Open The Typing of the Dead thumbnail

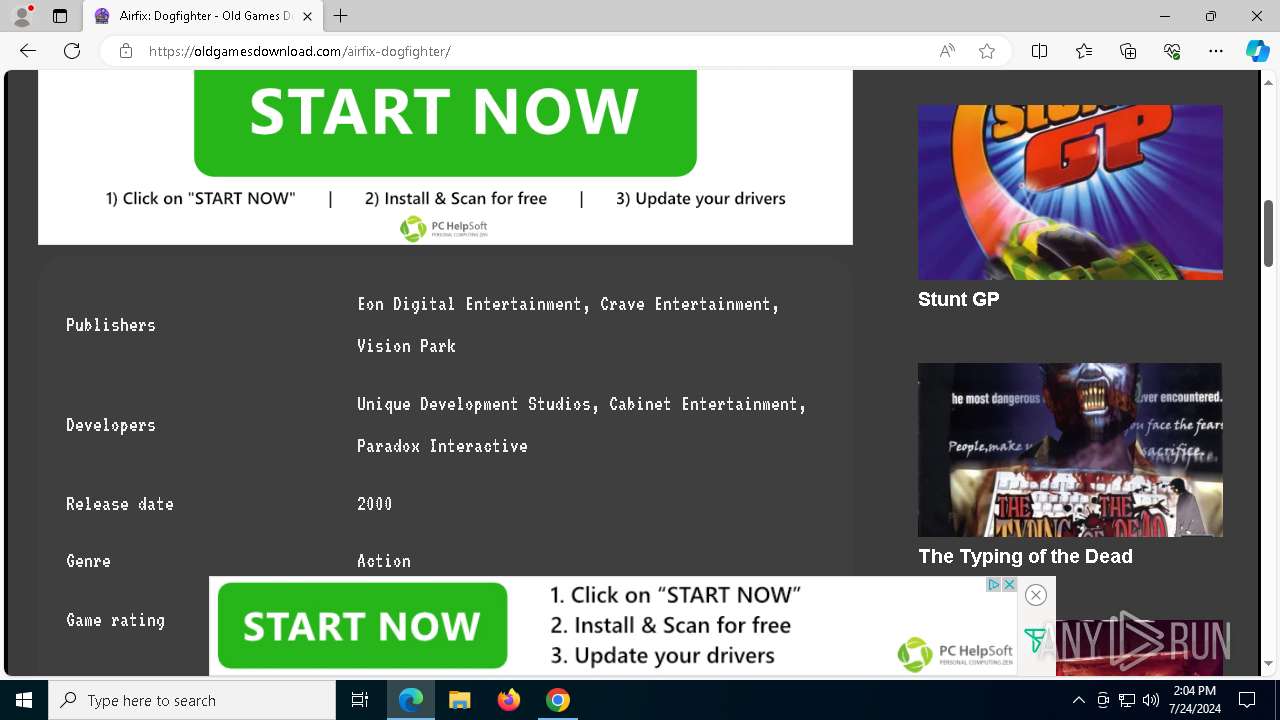point(1070,450)
